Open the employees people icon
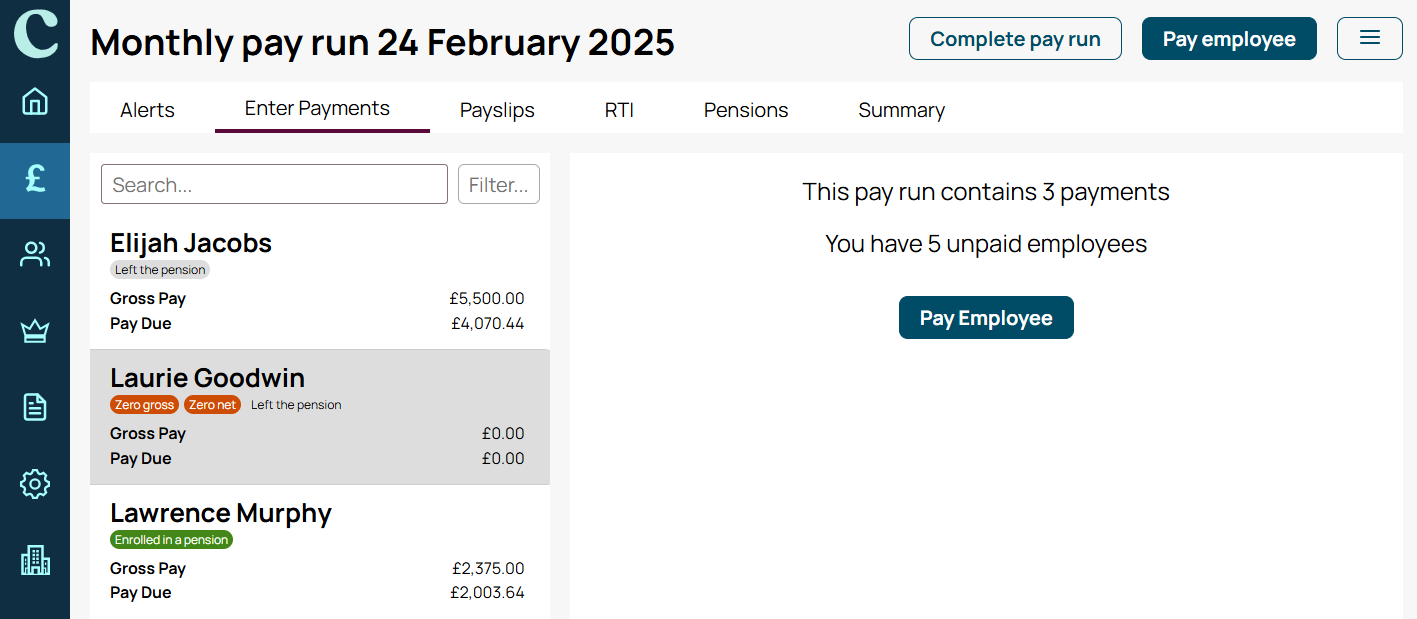Image resolution: width=1417 pixels, height=619 pixels. pyautogui.click(x=35, y=255)
